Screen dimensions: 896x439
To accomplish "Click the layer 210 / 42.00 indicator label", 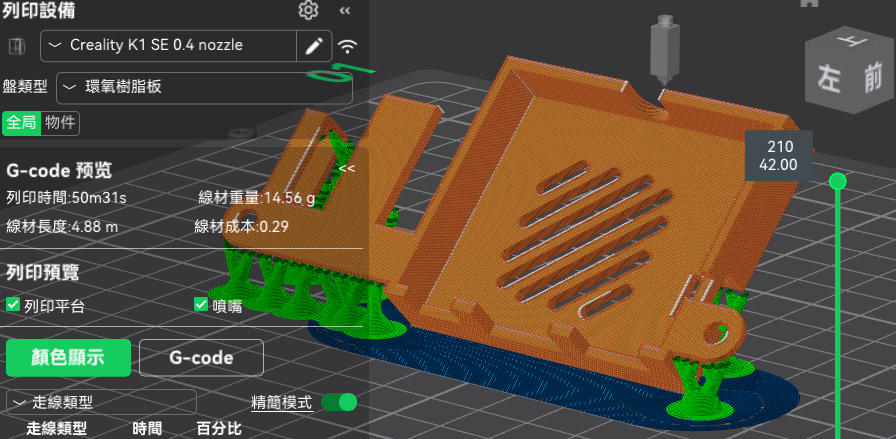I will 779,155.
